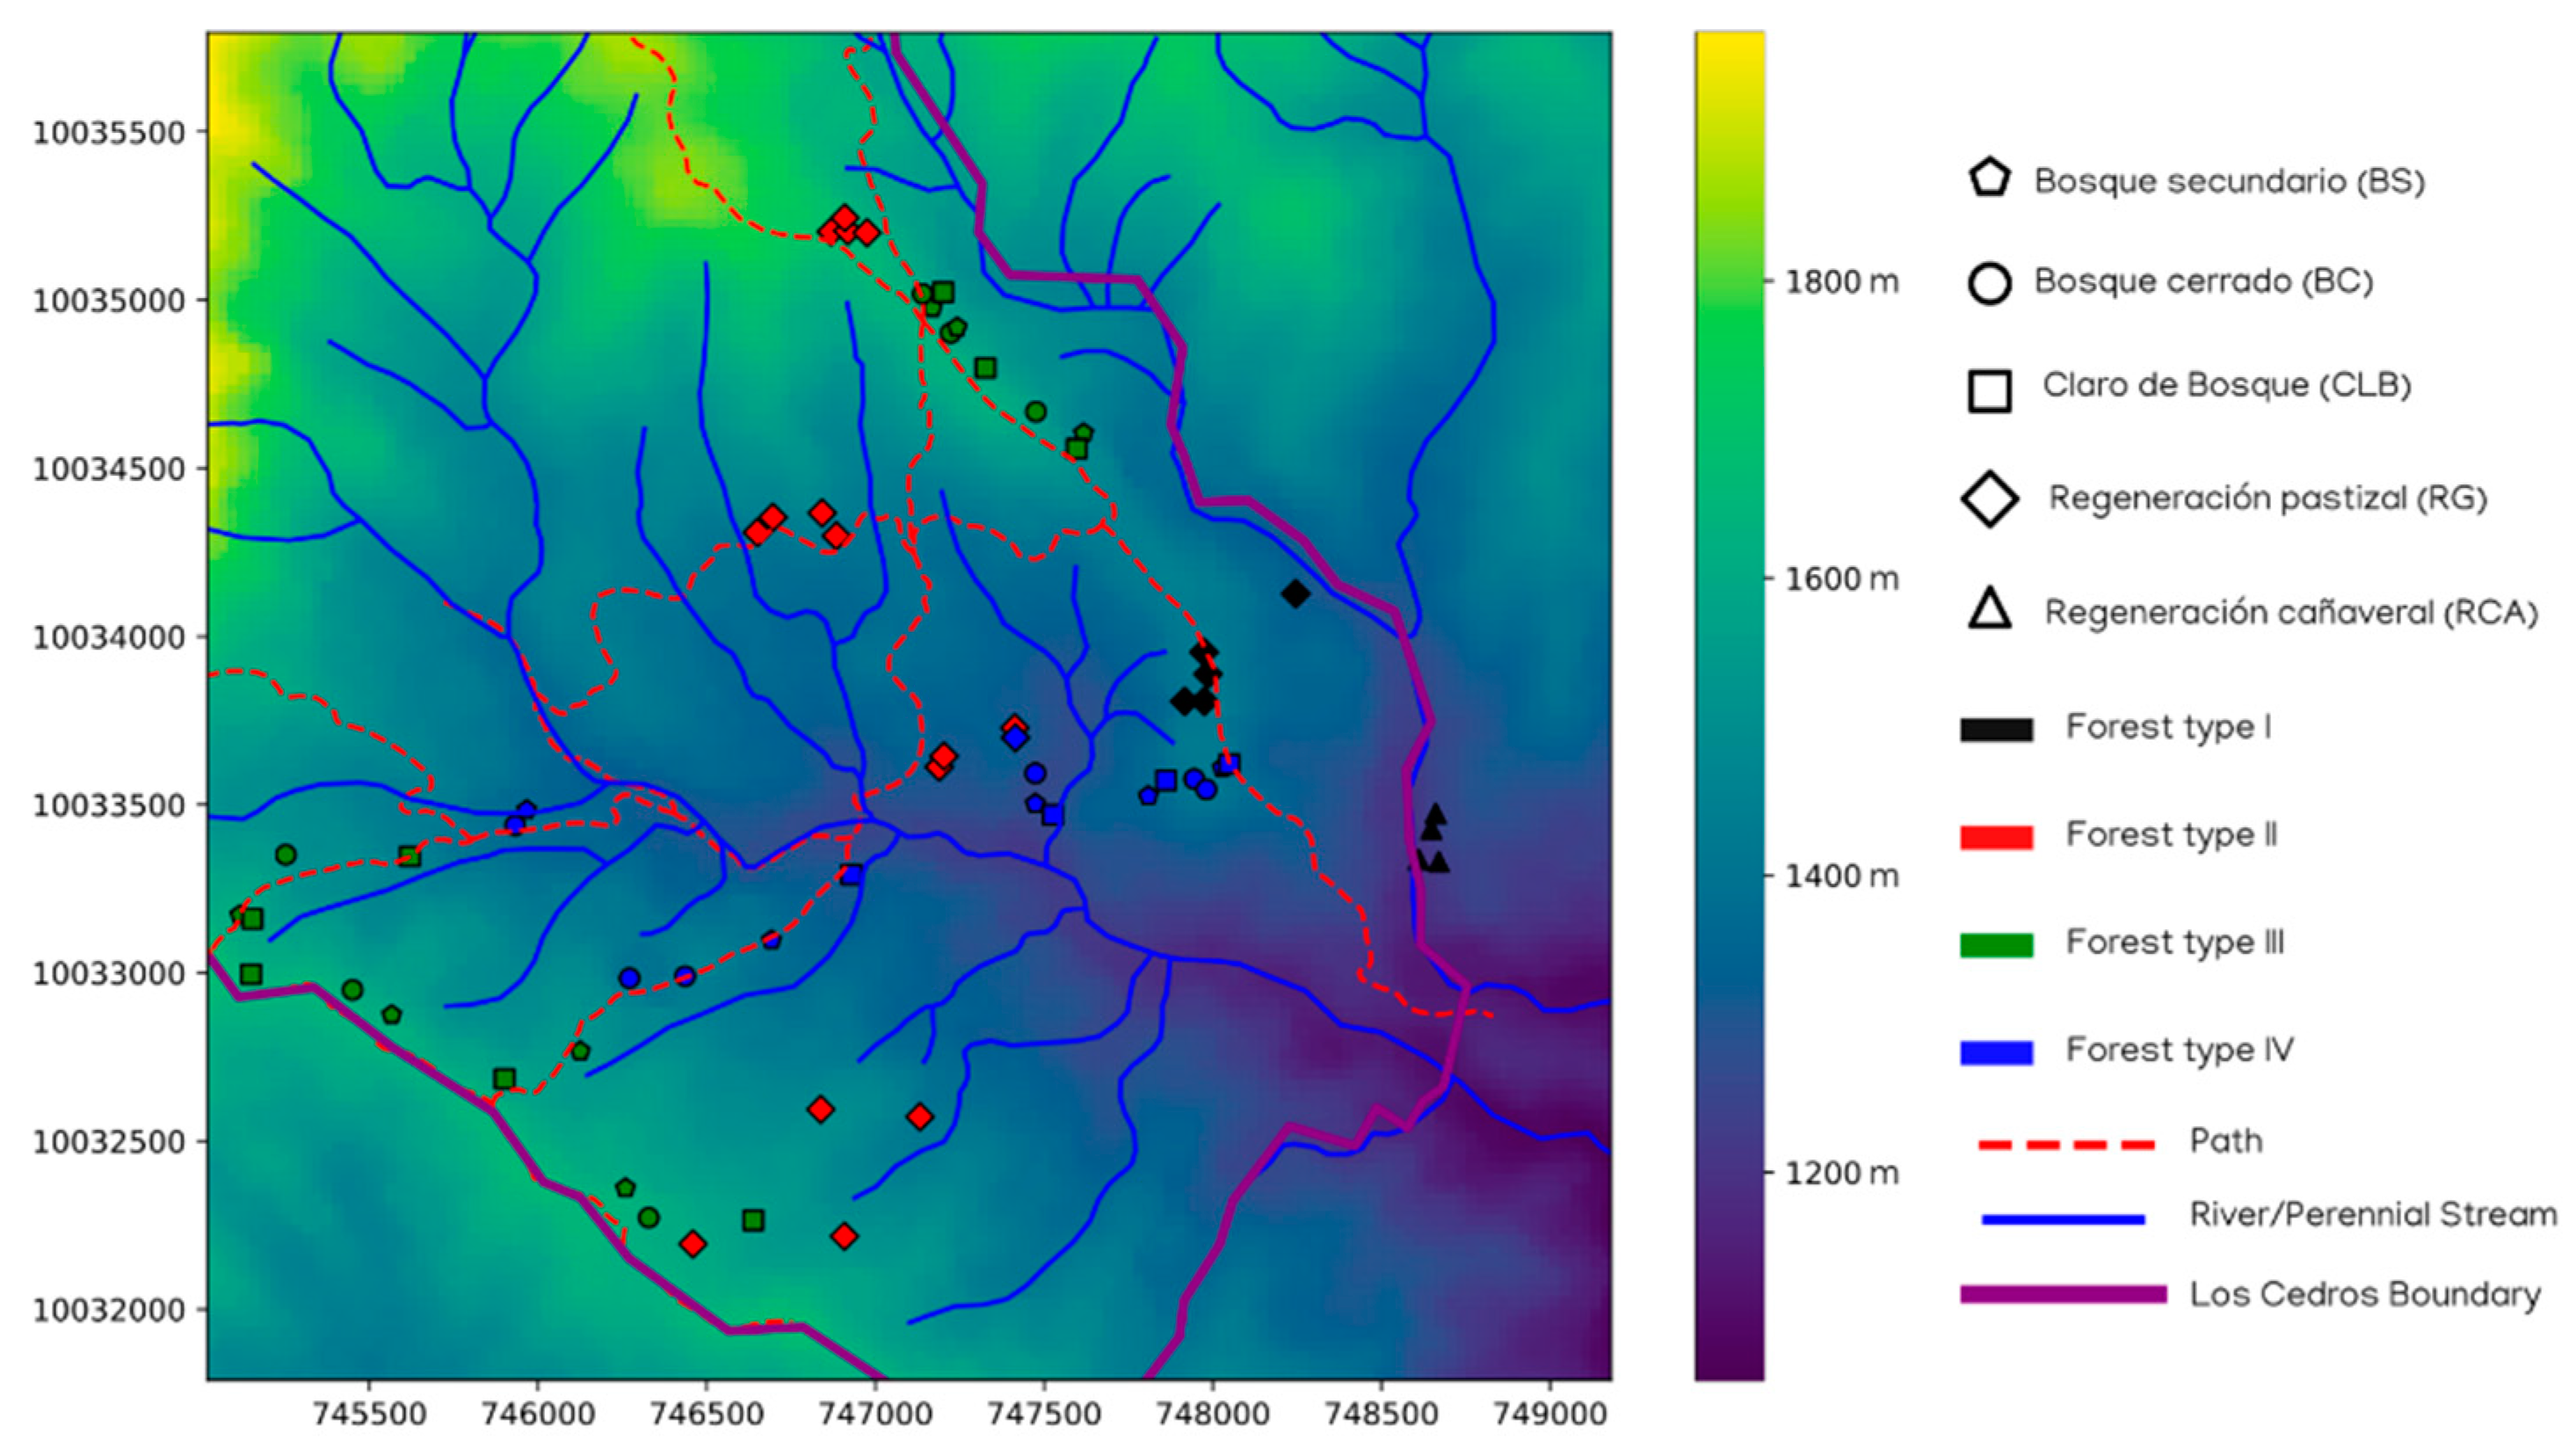This screenshot has width=2576, height=1447.
Task: Click the triangle icon for Regeneración cañaveral
Action: pos(1989,611)
